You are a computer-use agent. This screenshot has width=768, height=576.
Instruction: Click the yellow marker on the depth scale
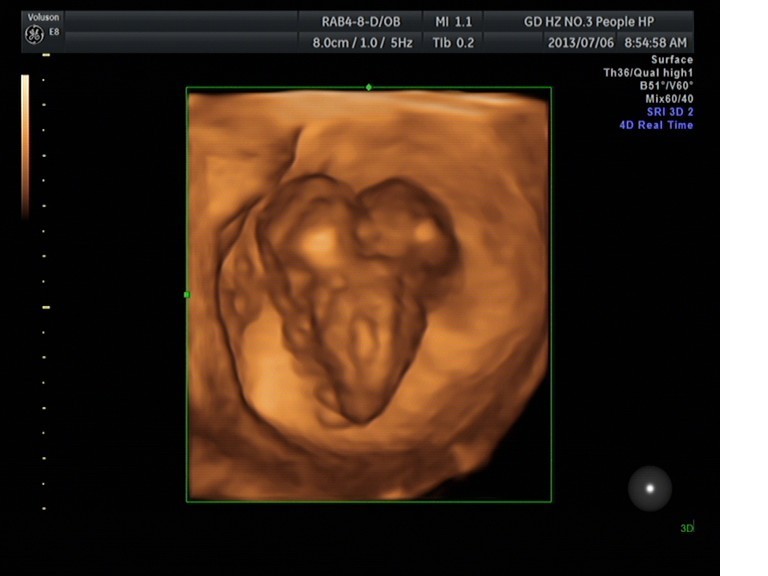click(x=46, y=307)
